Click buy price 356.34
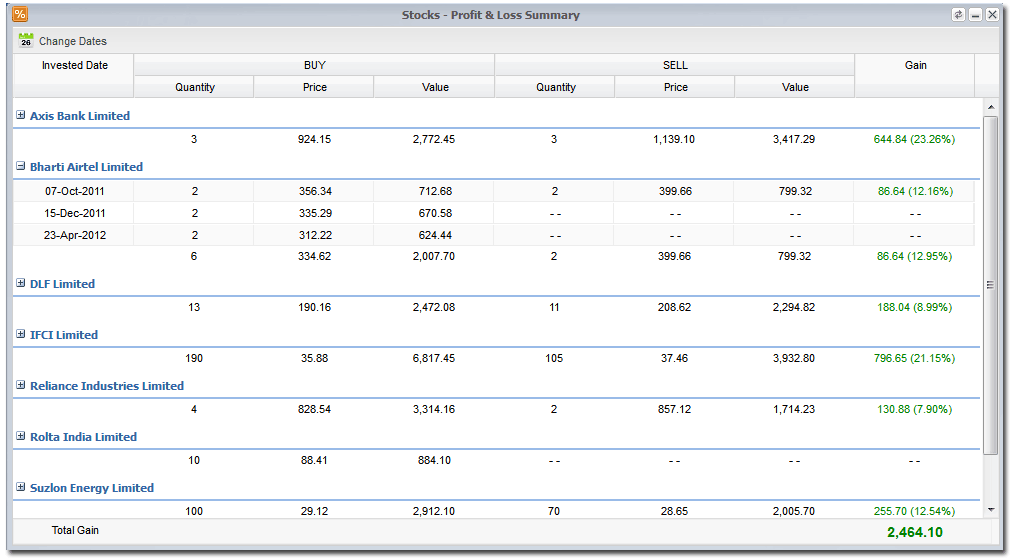1013x560 pixels. pyautogui.click(x=315, y=191)
